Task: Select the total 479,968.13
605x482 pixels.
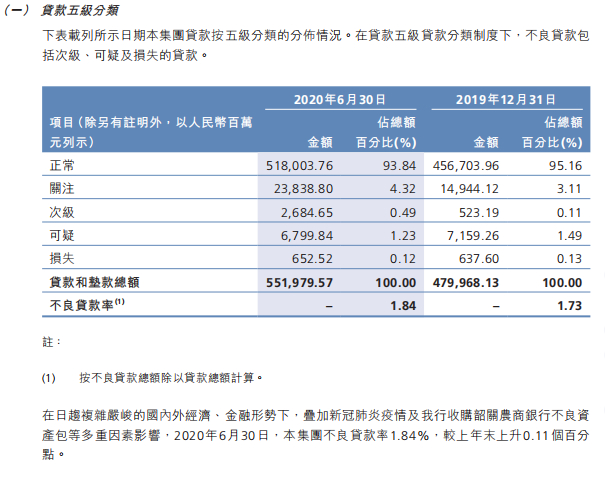Action: point(466,282)
